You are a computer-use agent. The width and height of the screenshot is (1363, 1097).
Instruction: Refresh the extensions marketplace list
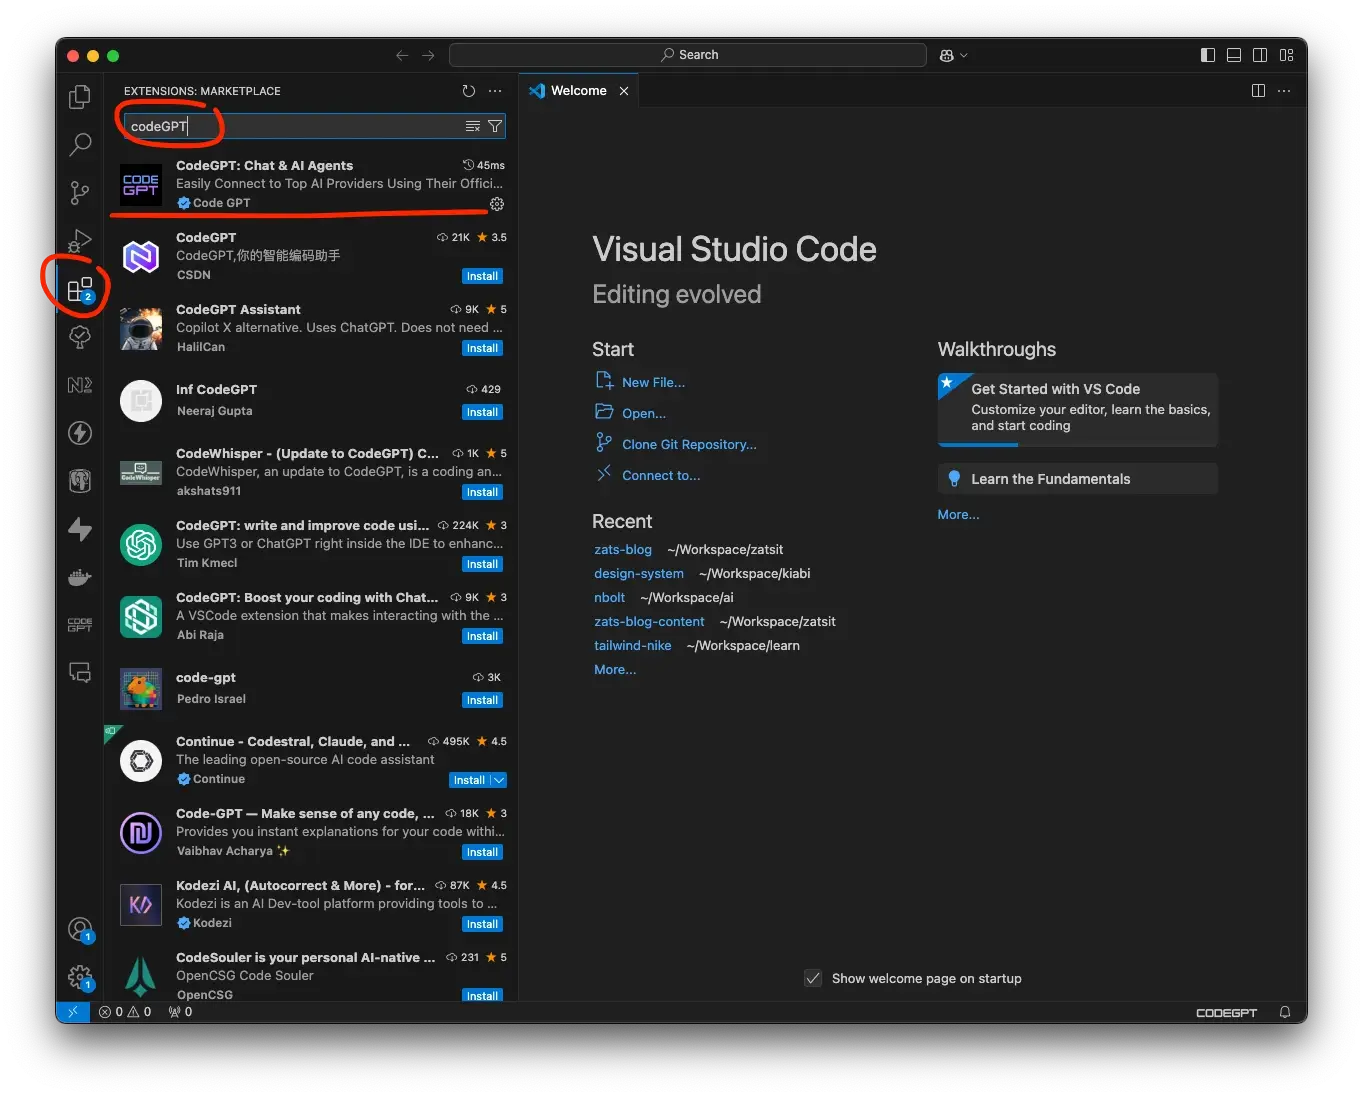[x=468, y=91]
